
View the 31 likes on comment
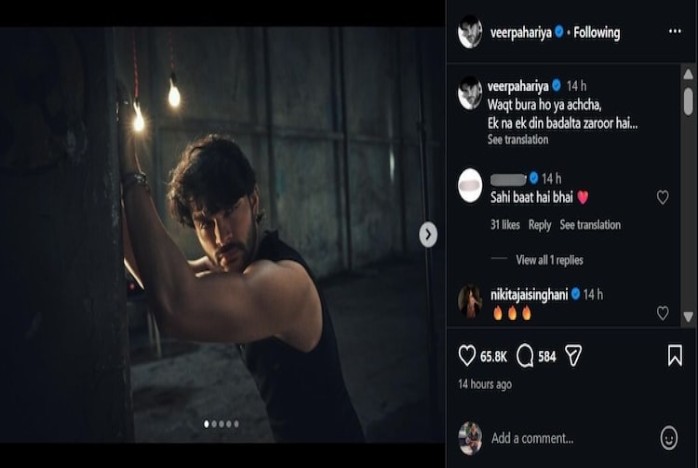pos(504,225)
